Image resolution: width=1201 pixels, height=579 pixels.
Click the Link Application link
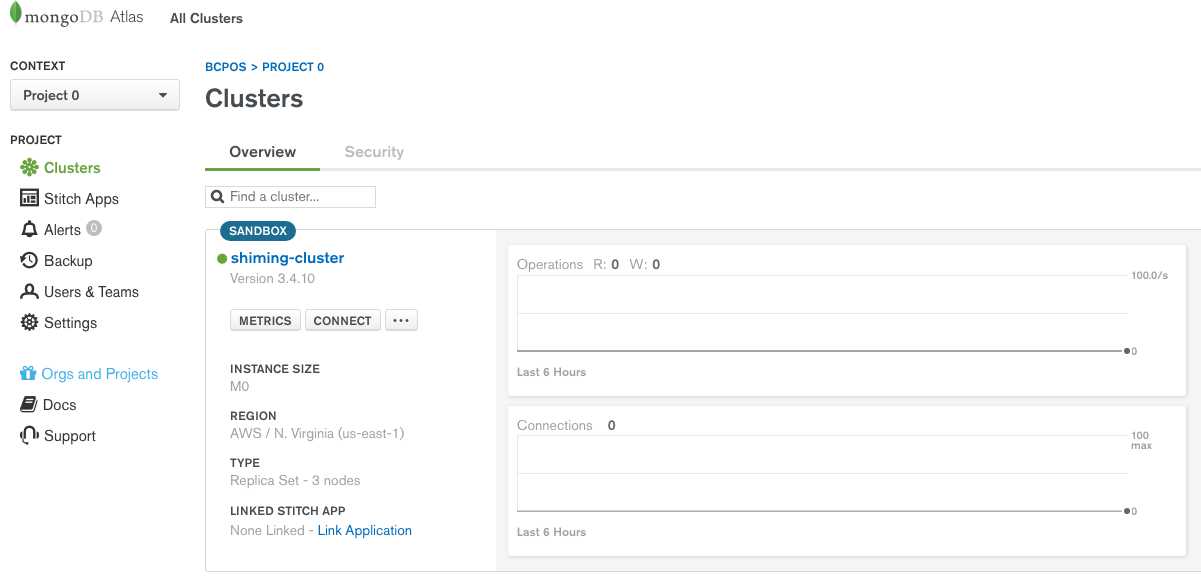364,531
